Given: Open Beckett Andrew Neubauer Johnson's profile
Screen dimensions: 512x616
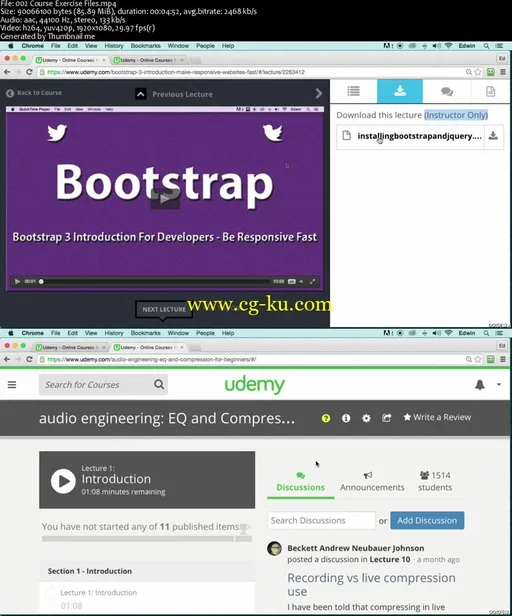Looking at the screenshot, I should click(356, 548).
